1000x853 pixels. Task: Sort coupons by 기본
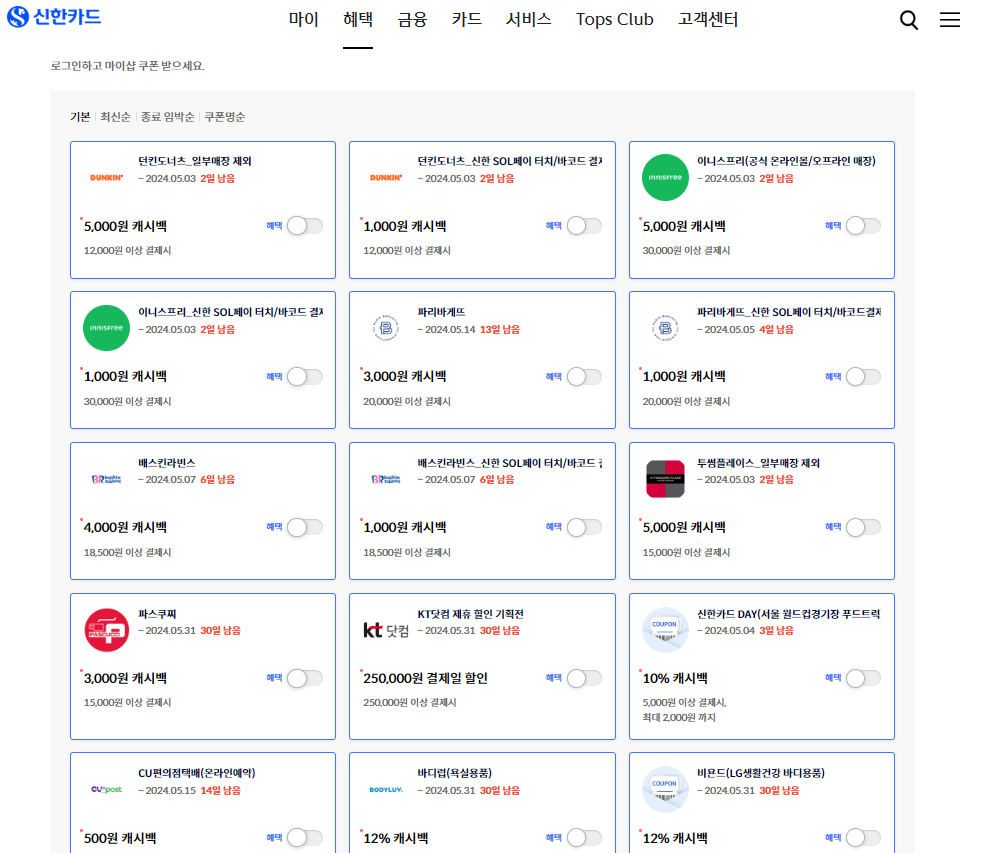(x=80, y=117)
